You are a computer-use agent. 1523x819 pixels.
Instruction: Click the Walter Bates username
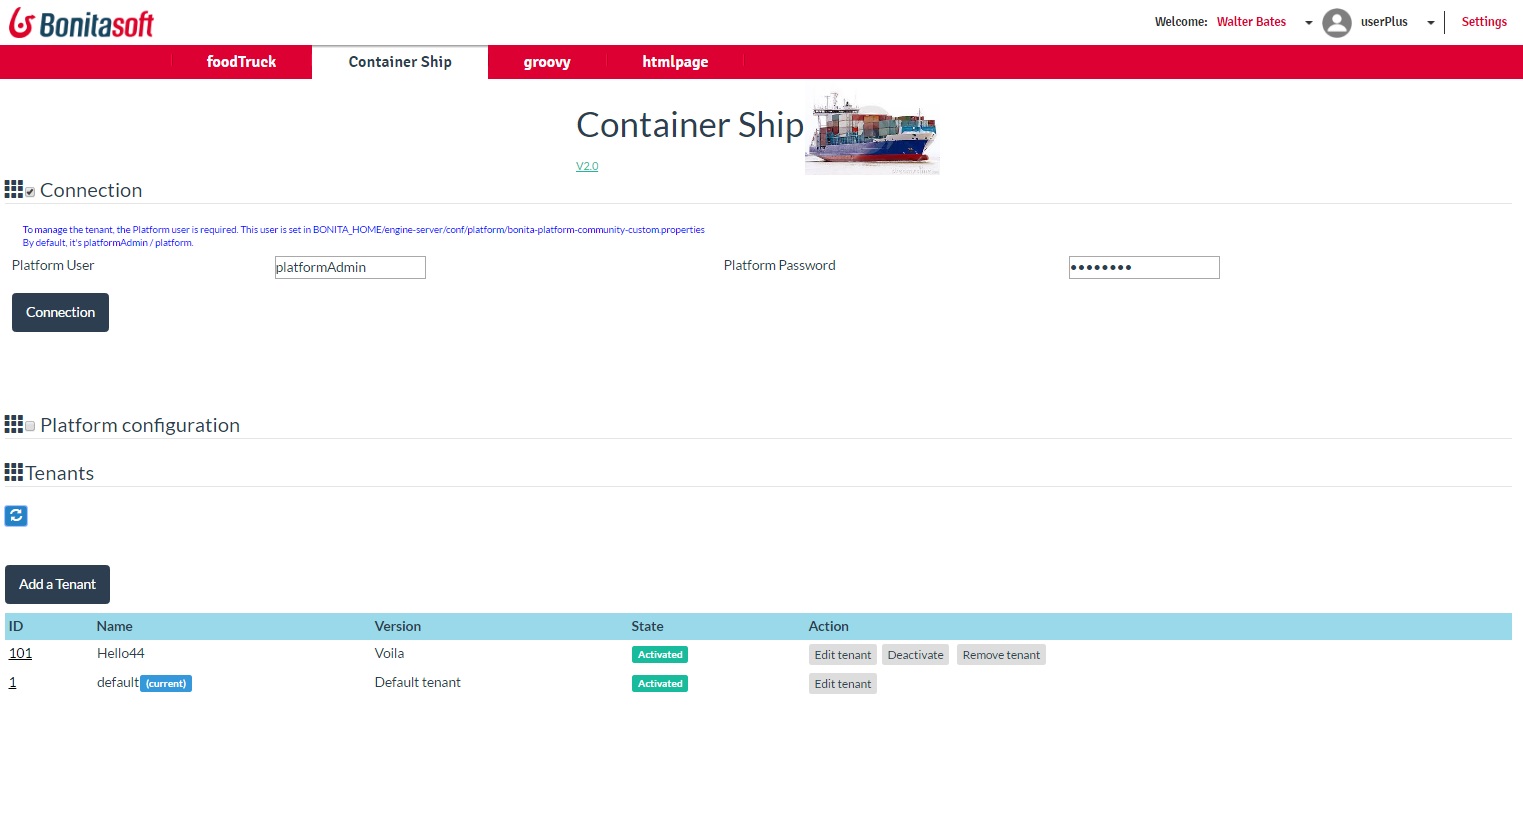1251,22
